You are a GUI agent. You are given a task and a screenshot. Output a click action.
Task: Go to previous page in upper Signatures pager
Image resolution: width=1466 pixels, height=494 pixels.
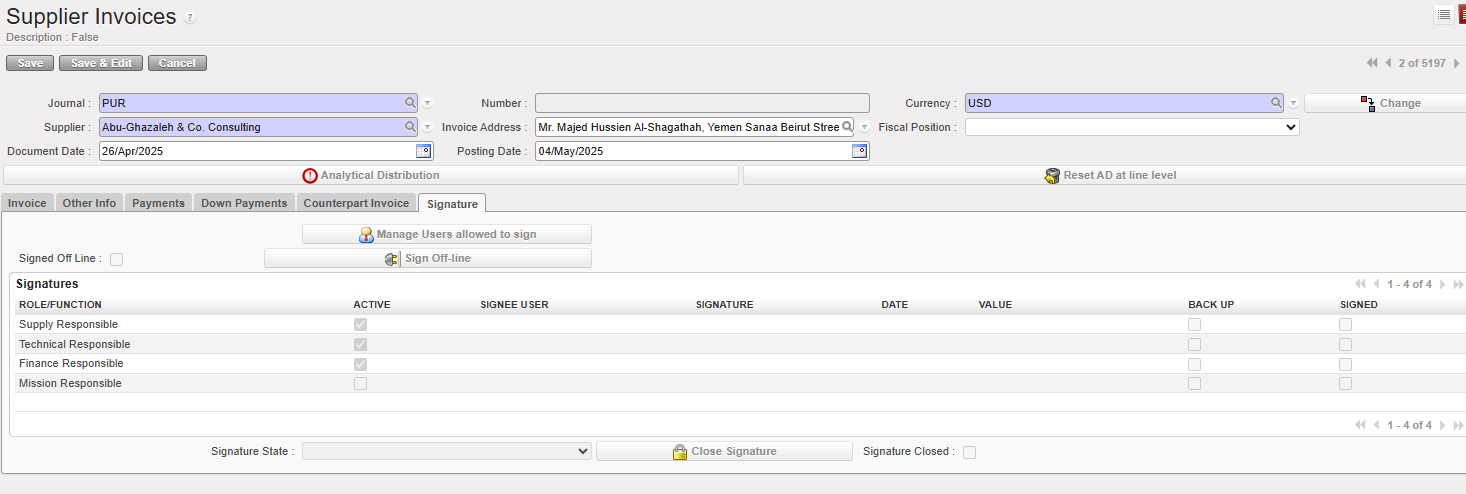(1377, 284)
